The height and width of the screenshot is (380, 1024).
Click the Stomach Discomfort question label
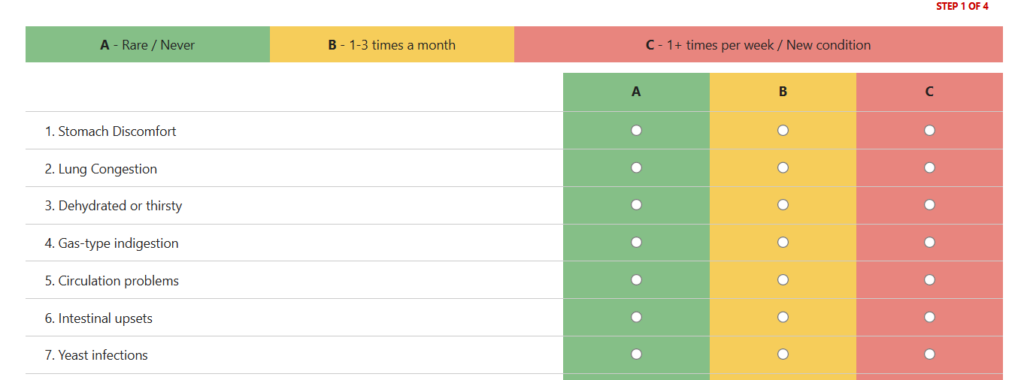point(110,131)
